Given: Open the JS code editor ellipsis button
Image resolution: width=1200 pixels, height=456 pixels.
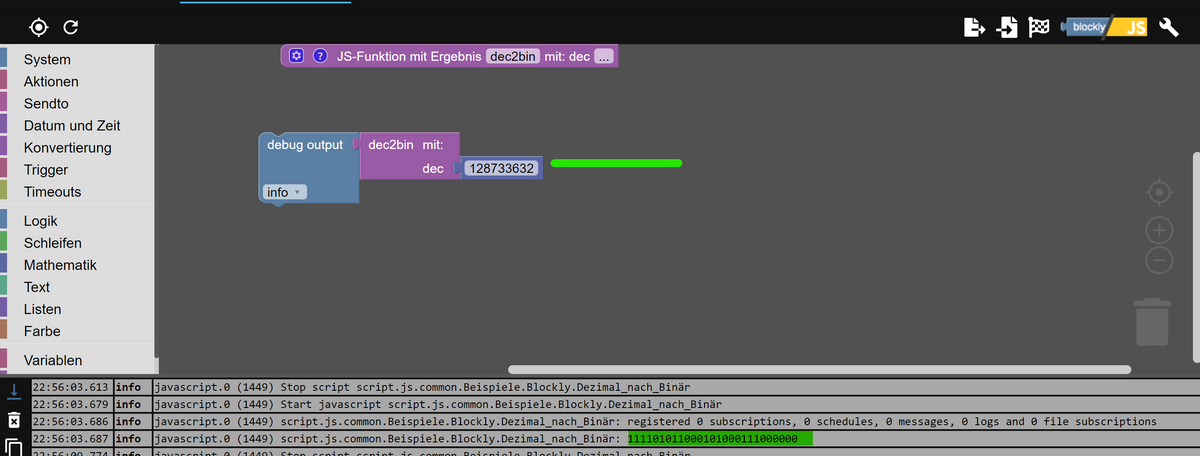Looking at the screenshot, I should point(603,56).
